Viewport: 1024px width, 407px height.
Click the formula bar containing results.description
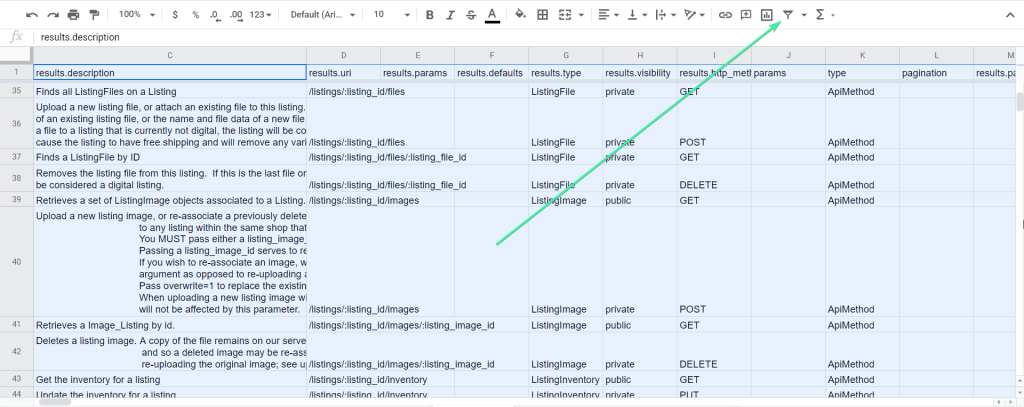click(522, 37)
